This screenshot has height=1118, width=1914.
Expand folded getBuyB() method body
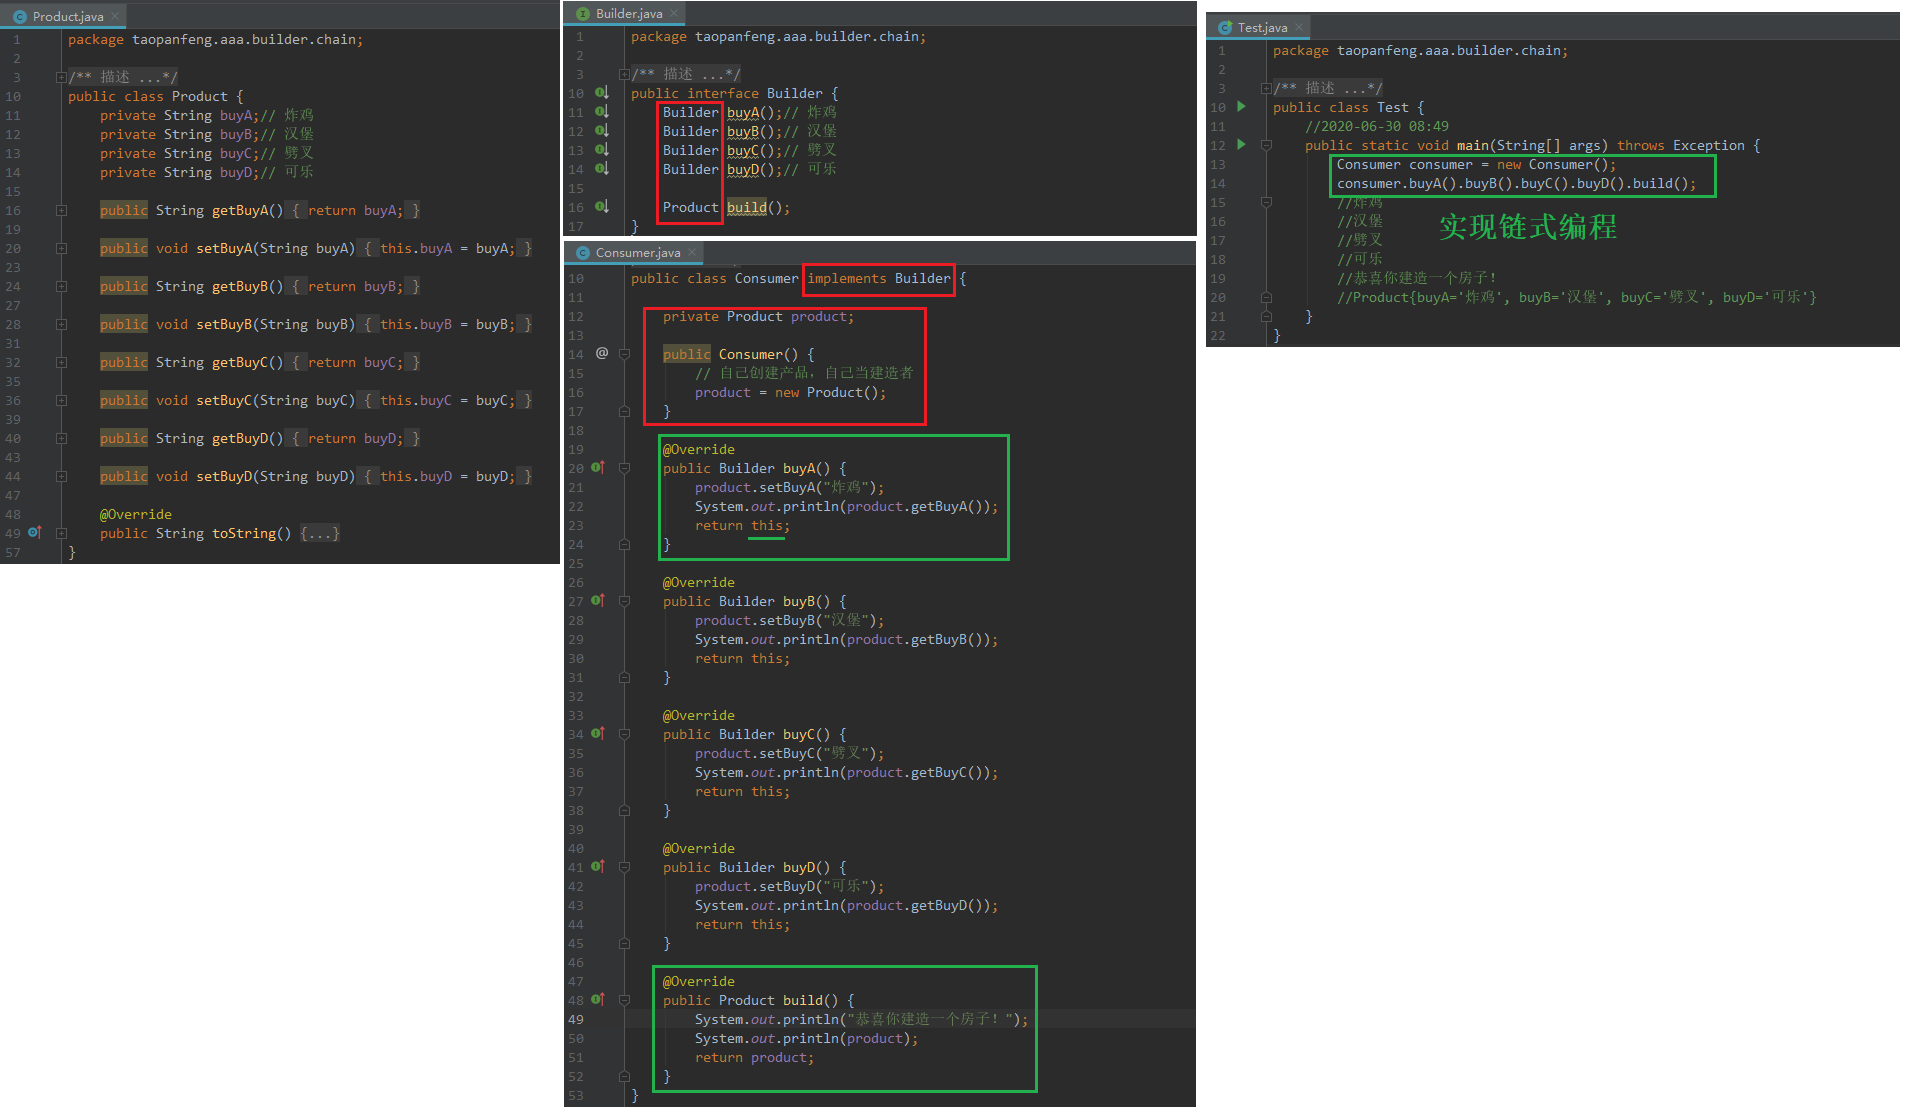61,286
